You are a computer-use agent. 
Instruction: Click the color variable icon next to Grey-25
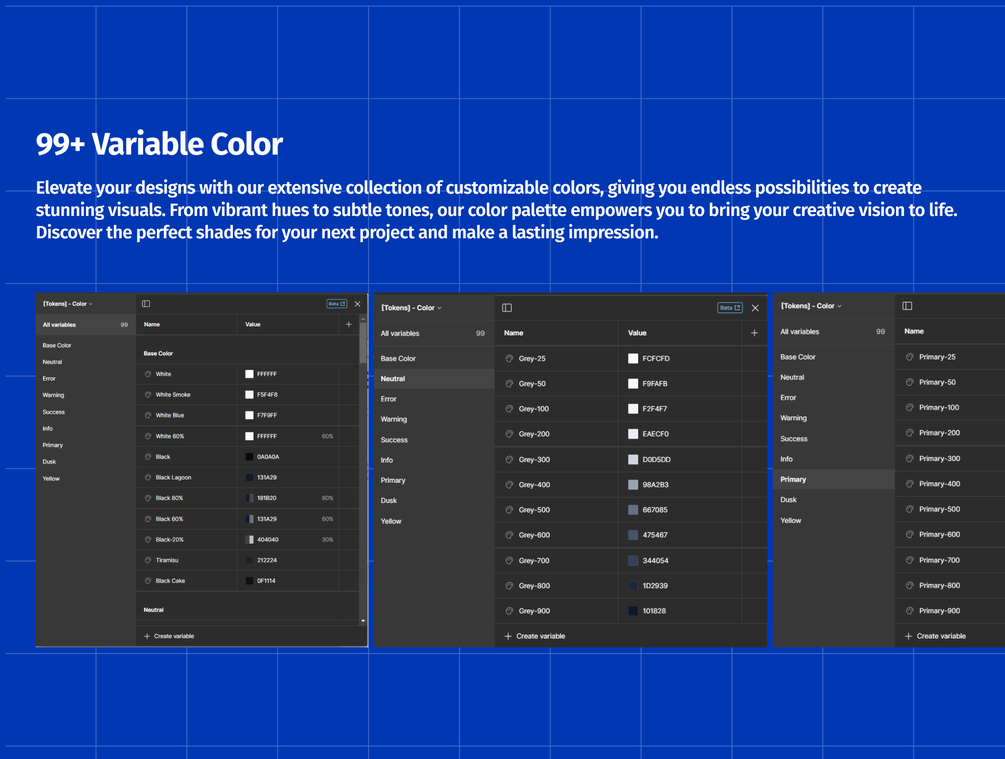click(x=509, y=358)
